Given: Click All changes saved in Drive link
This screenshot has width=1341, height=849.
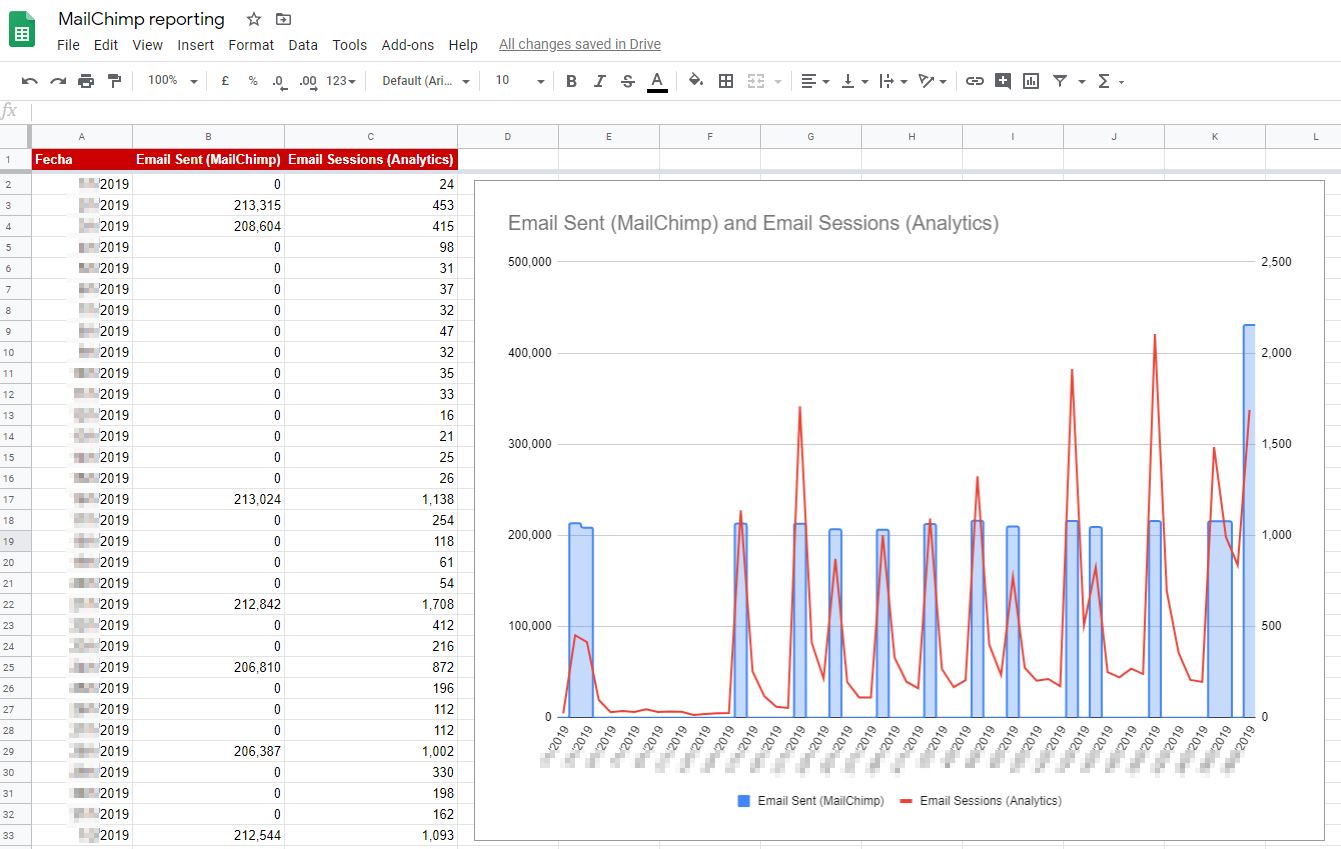Looking at the screenshot, I should click(580, 45).
